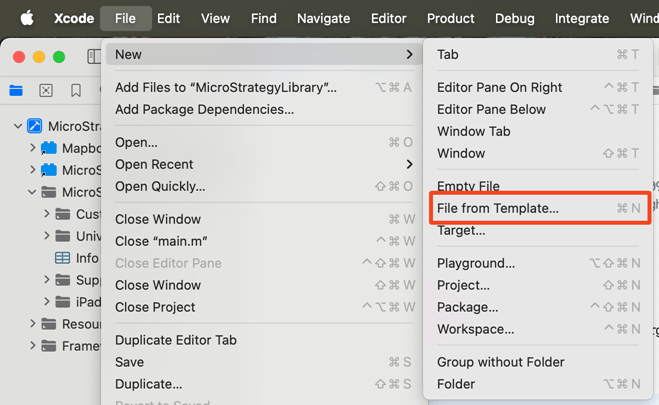The width and height of the screenshot is (659, 405).
Task: Select Target... in New submenu
Action: coord(538,231)
